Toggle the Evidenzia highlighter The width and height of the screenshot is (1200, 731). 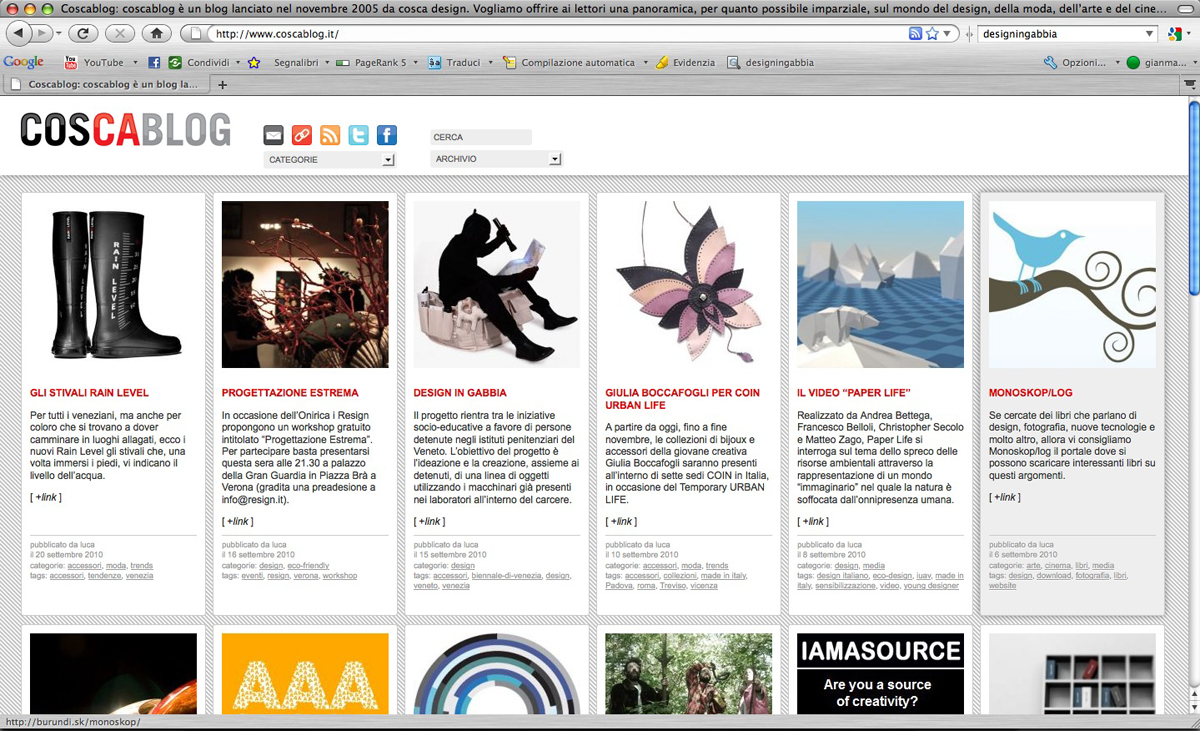(686, 62)
